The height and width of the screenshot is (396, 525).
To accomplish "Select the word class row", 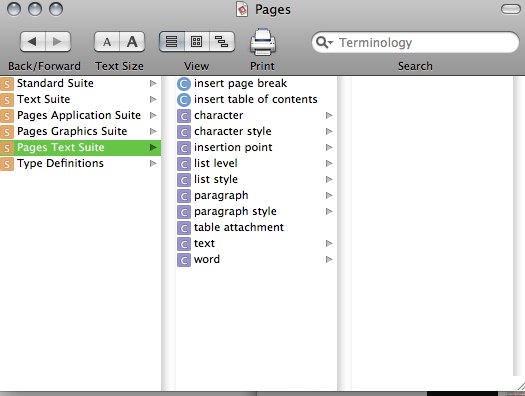I will click(256, 260).
